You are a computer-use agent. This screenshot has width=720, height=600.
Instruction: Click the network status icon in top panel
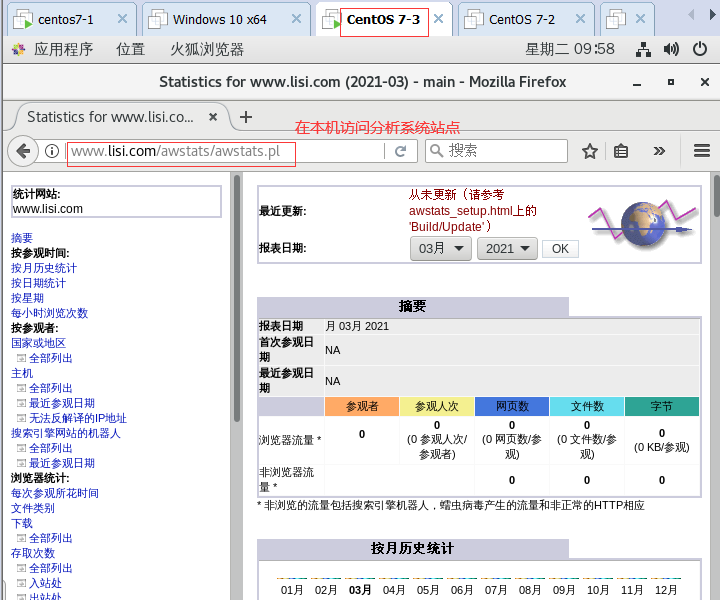click(643, 49)
